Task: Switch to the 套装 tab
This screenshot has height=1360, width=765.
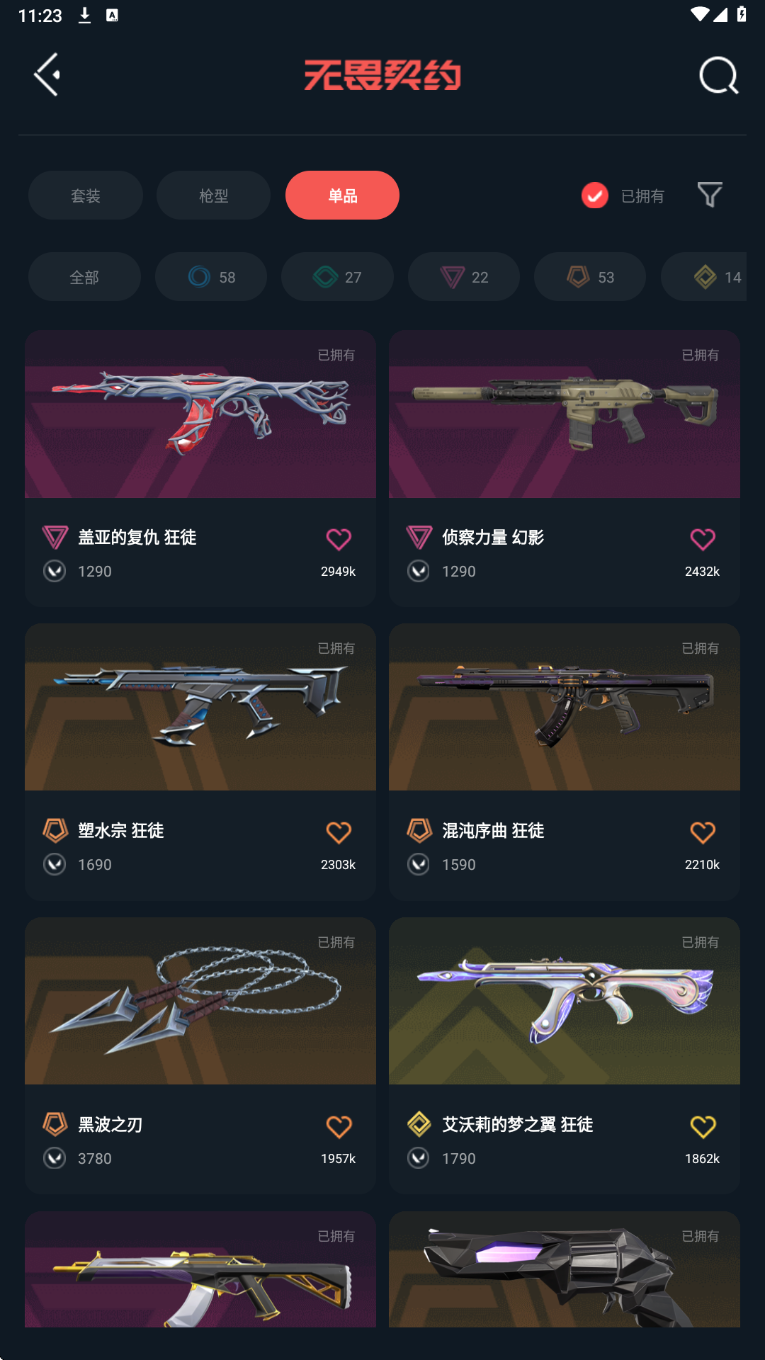Action: click(85, 195)
